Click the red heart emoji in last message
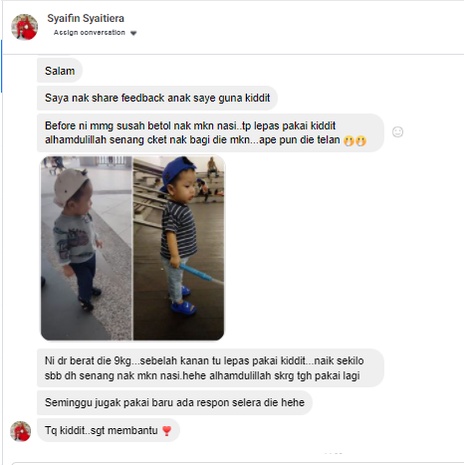Image resolution: width=465 pixels, height=465 pixels. click(167, 431)
